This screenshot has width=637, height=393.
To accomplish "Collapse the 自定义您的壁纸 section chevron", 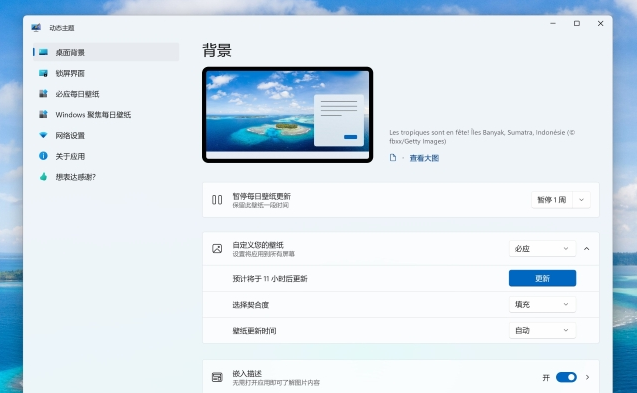I will (x=587, y=249).
